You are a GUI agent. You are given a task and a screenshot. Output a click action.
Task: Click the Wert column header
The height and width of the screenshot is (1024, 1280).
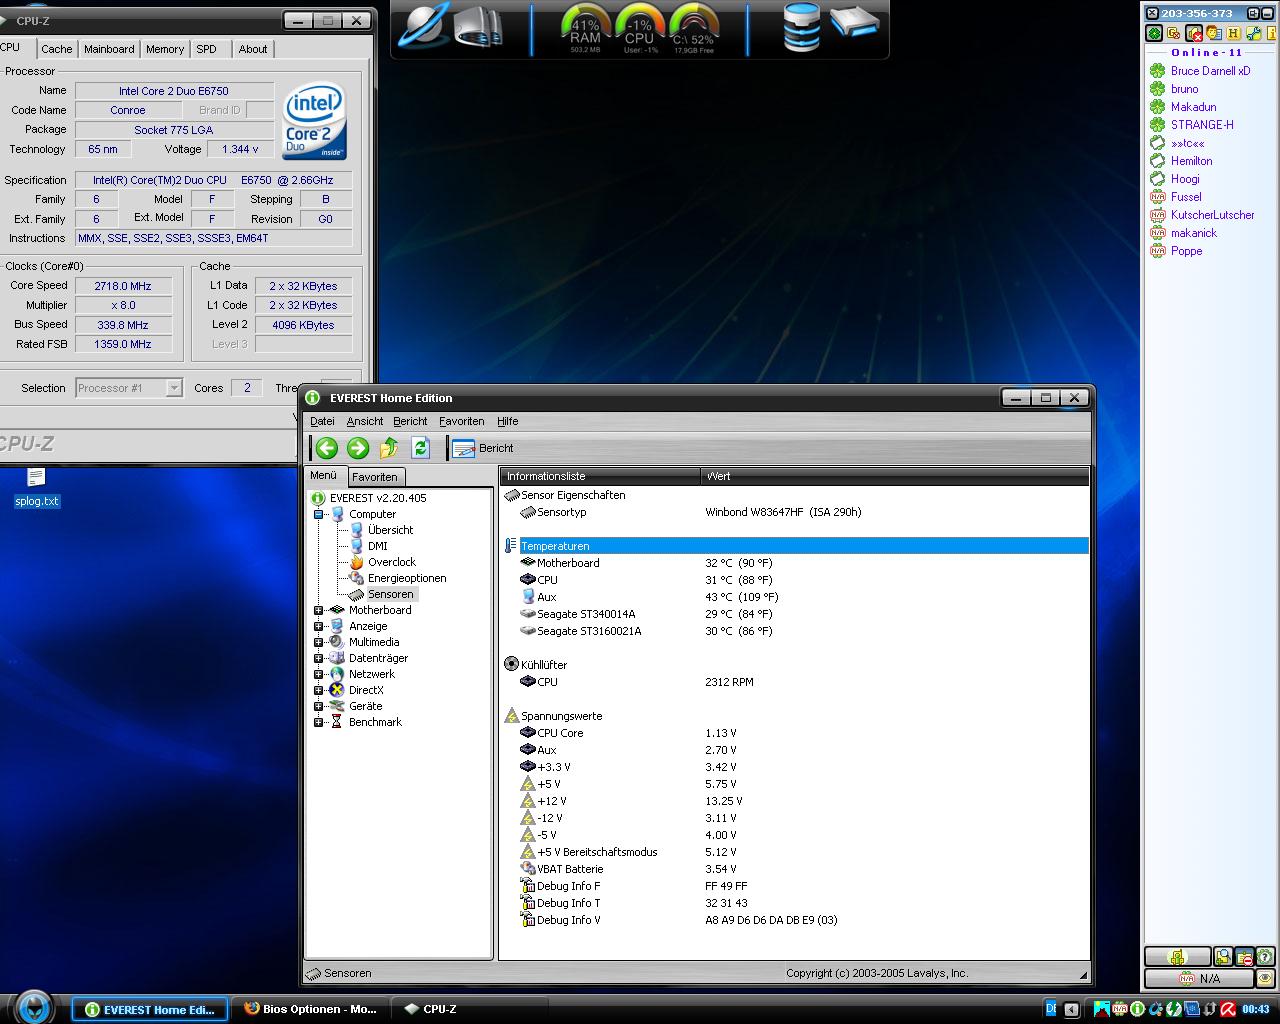point(894,476)
